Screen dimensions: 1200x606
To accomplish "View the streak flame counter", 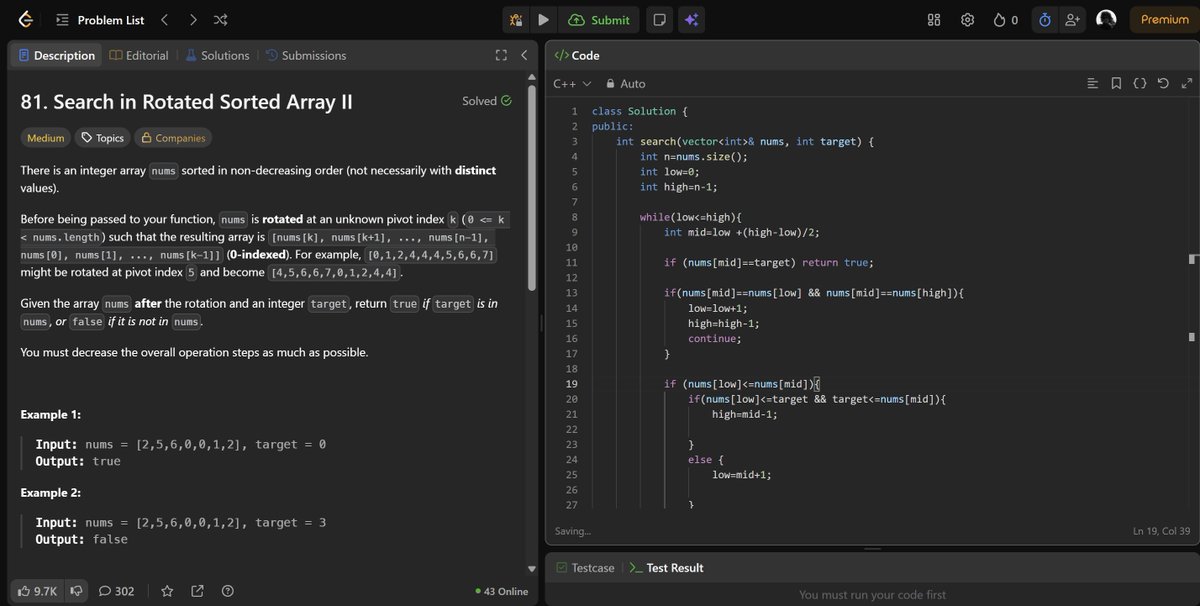I will click(1005, 20).
